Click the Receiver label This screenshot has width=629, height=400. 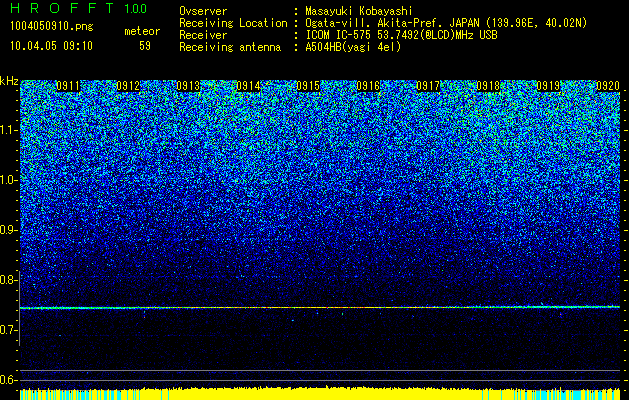[x=203, y=35]
